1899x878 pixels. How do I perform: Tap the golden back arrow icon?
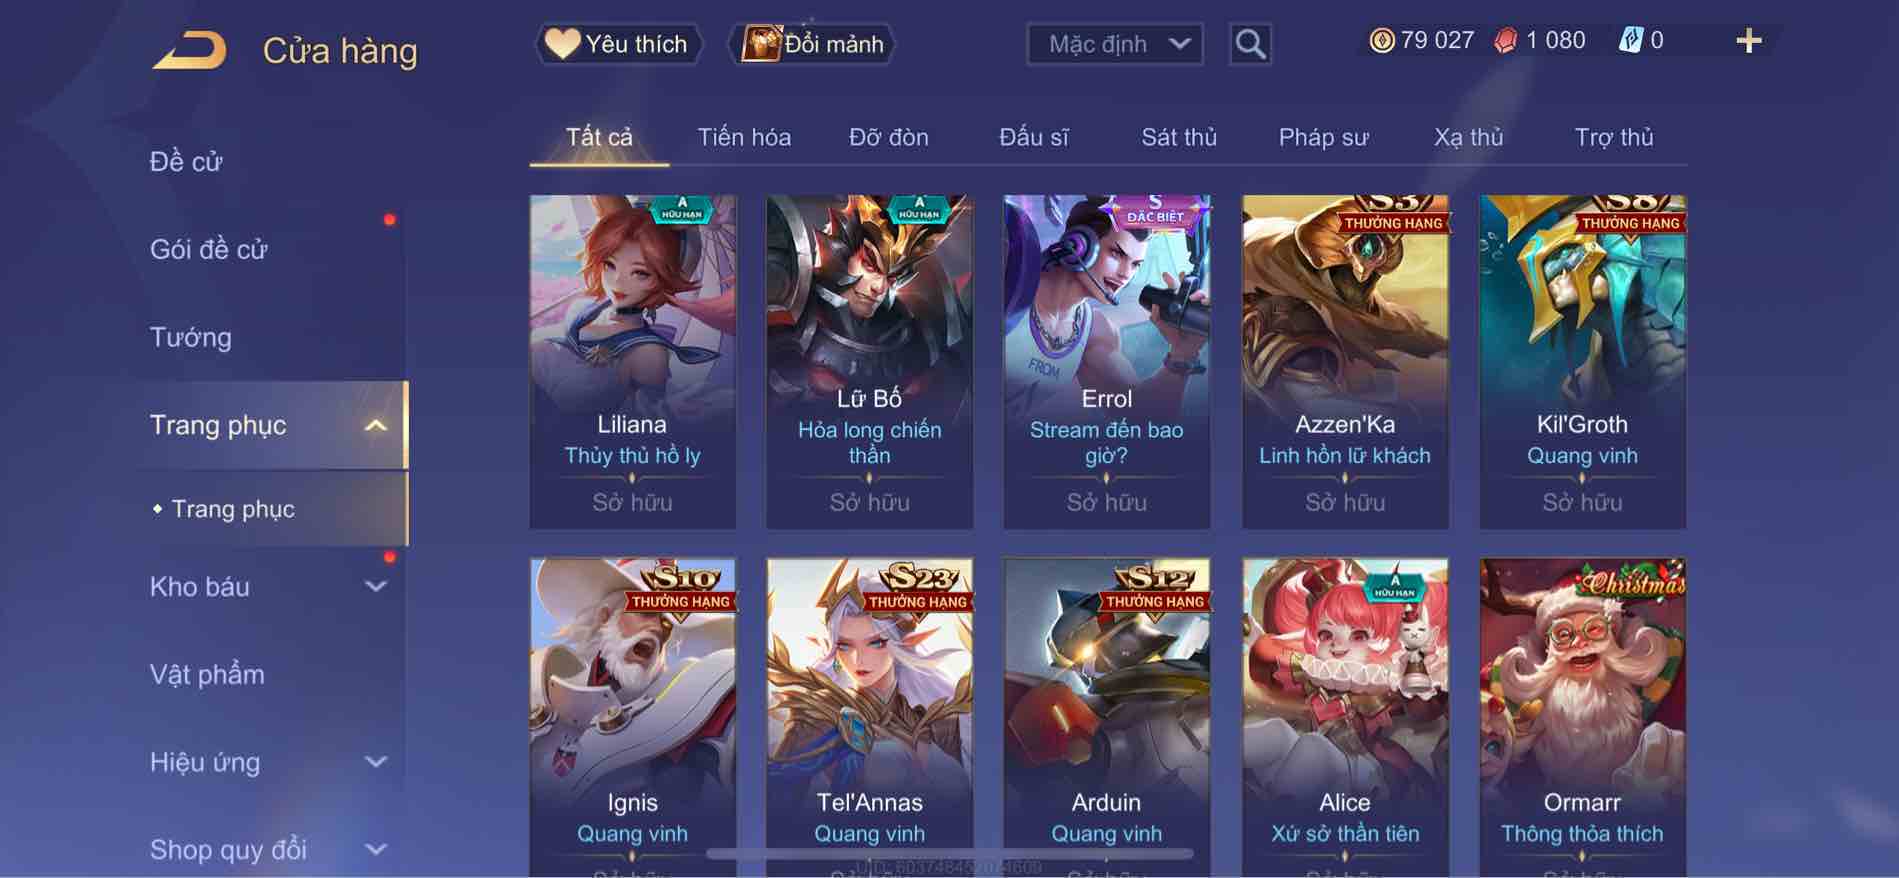(190, 50)
